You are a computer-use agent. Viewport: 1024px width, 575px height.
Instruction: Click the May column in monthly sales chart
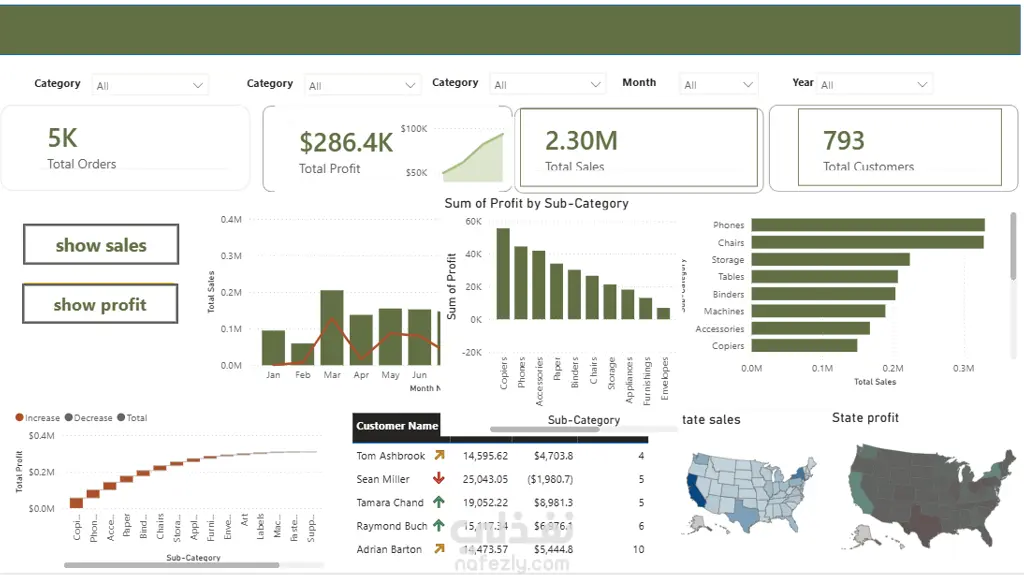(x=391, y=337)
